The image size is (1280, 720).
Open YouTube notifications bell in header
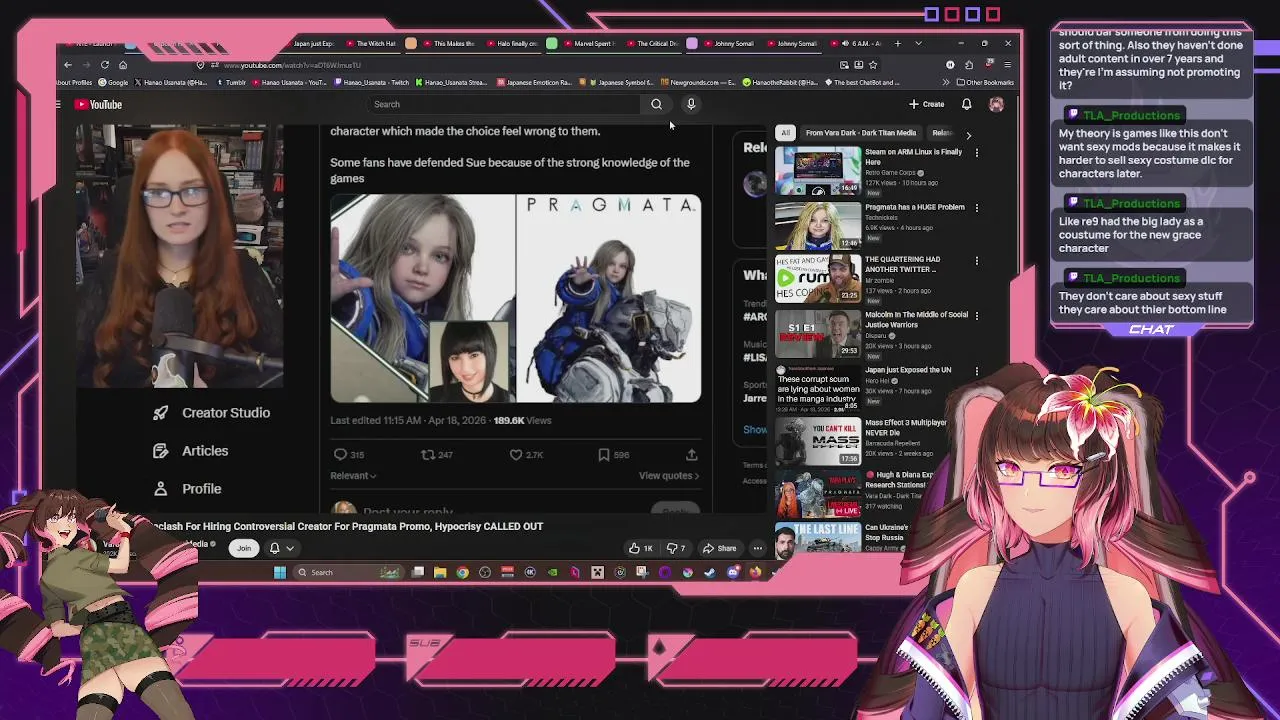[x=966, y=104]
